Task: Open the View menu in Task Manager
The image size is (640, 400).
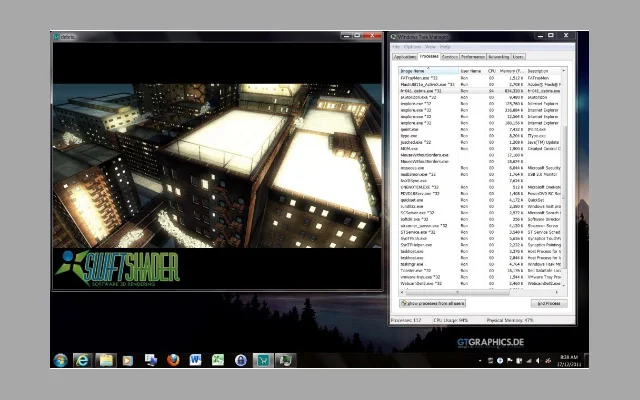Action: (x=430, y=47)
